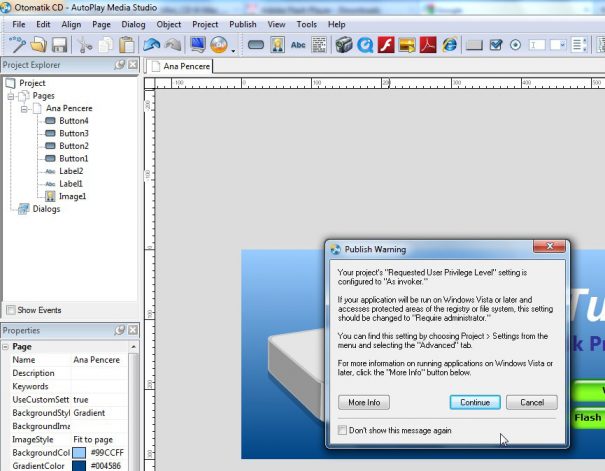Screen dimensions: 605x471
Task: Open the Help menu
Action: [336, 24]
